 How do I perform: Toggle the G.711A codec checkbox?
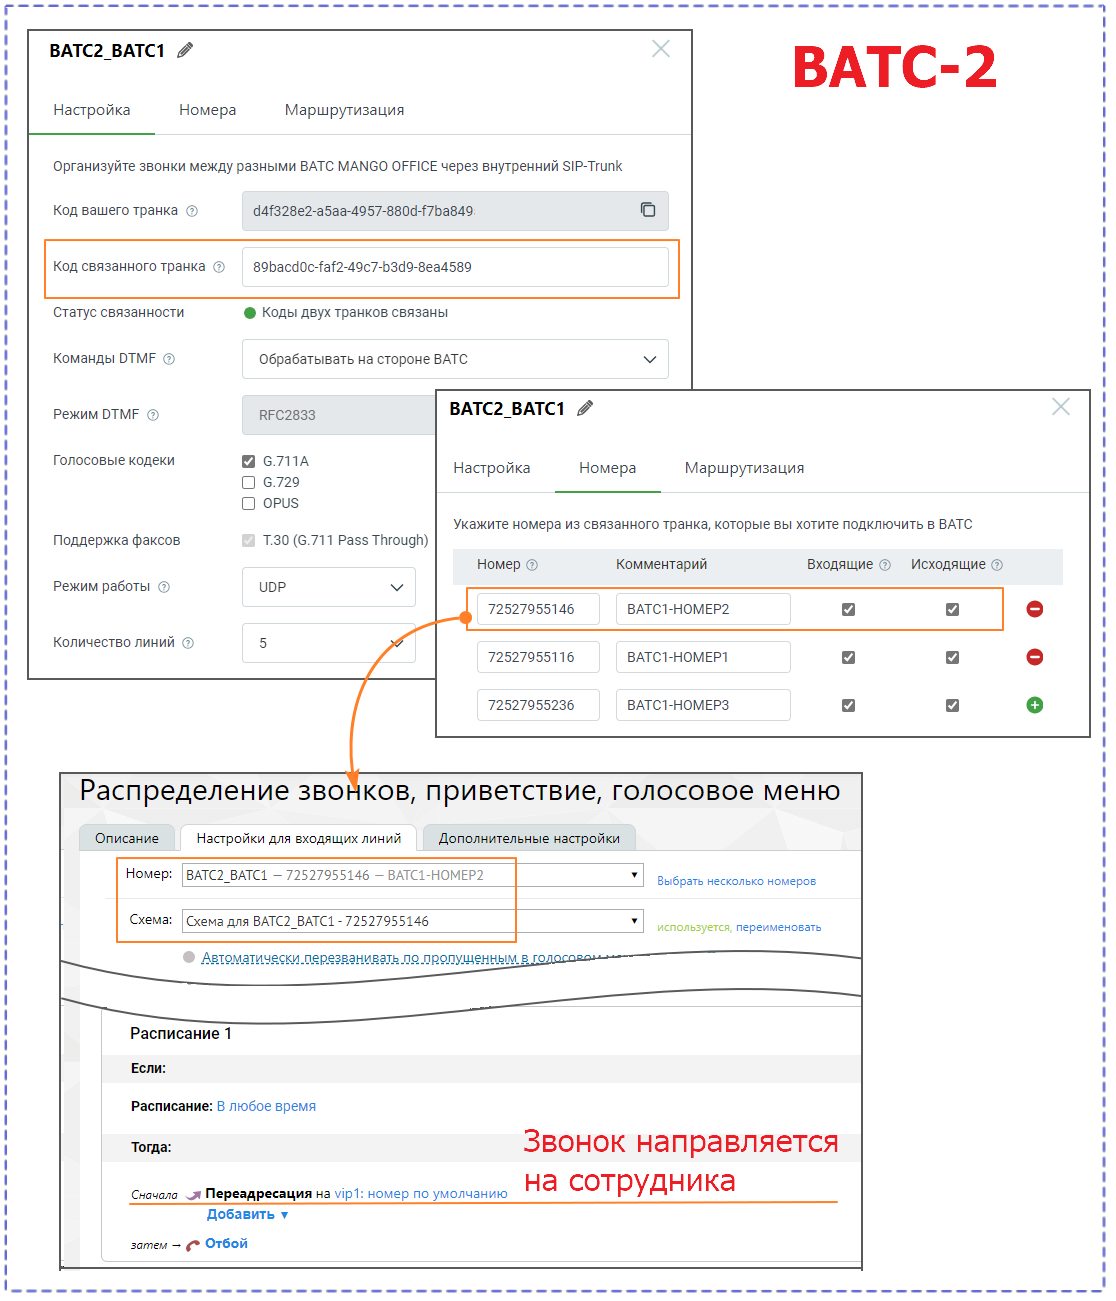[x=249, y=461]
